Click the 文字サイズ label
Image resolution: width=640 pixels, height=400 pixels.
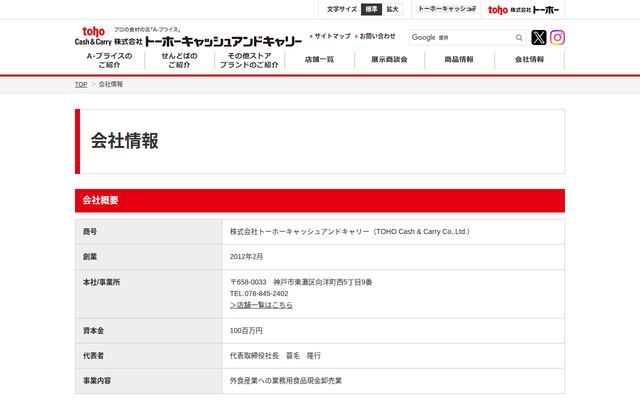[x=342, y=9]
